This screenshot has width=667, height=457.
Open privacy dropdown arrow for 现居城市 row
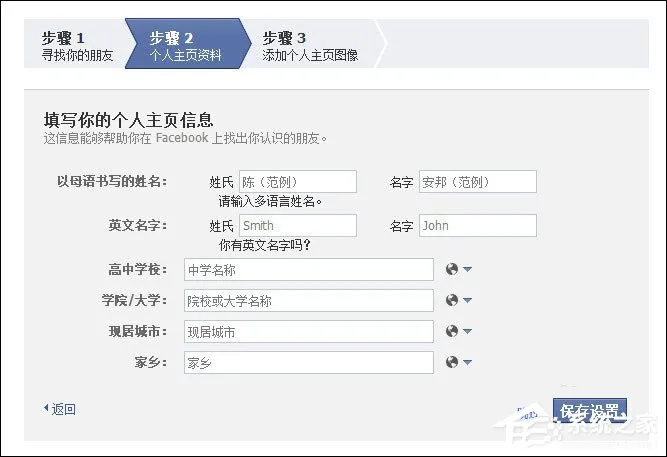click(467, 331)
